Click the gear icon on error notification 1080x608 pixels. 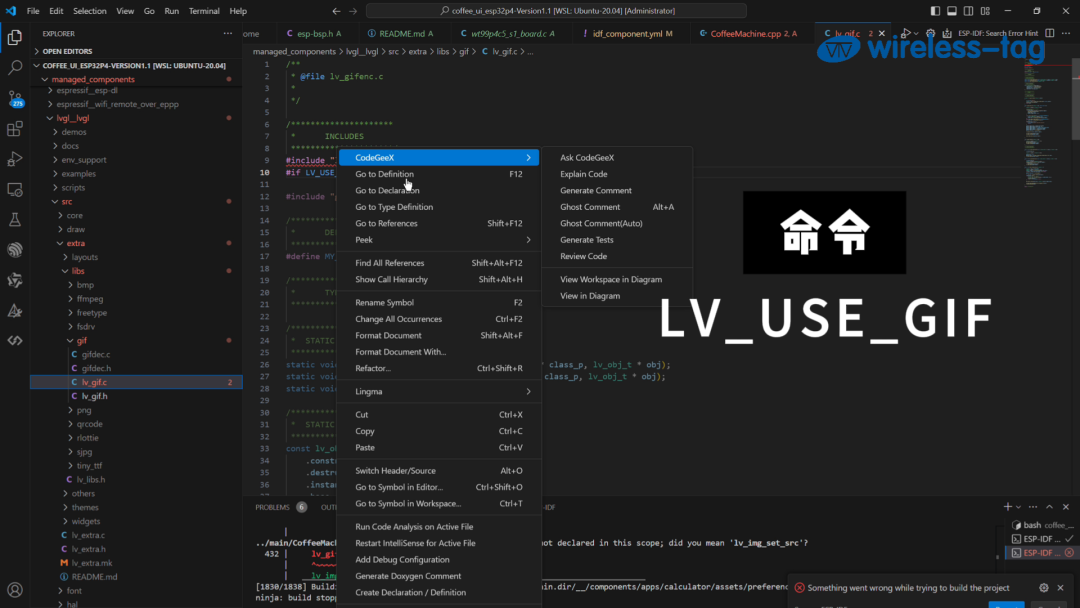[x=1044, y=588]
